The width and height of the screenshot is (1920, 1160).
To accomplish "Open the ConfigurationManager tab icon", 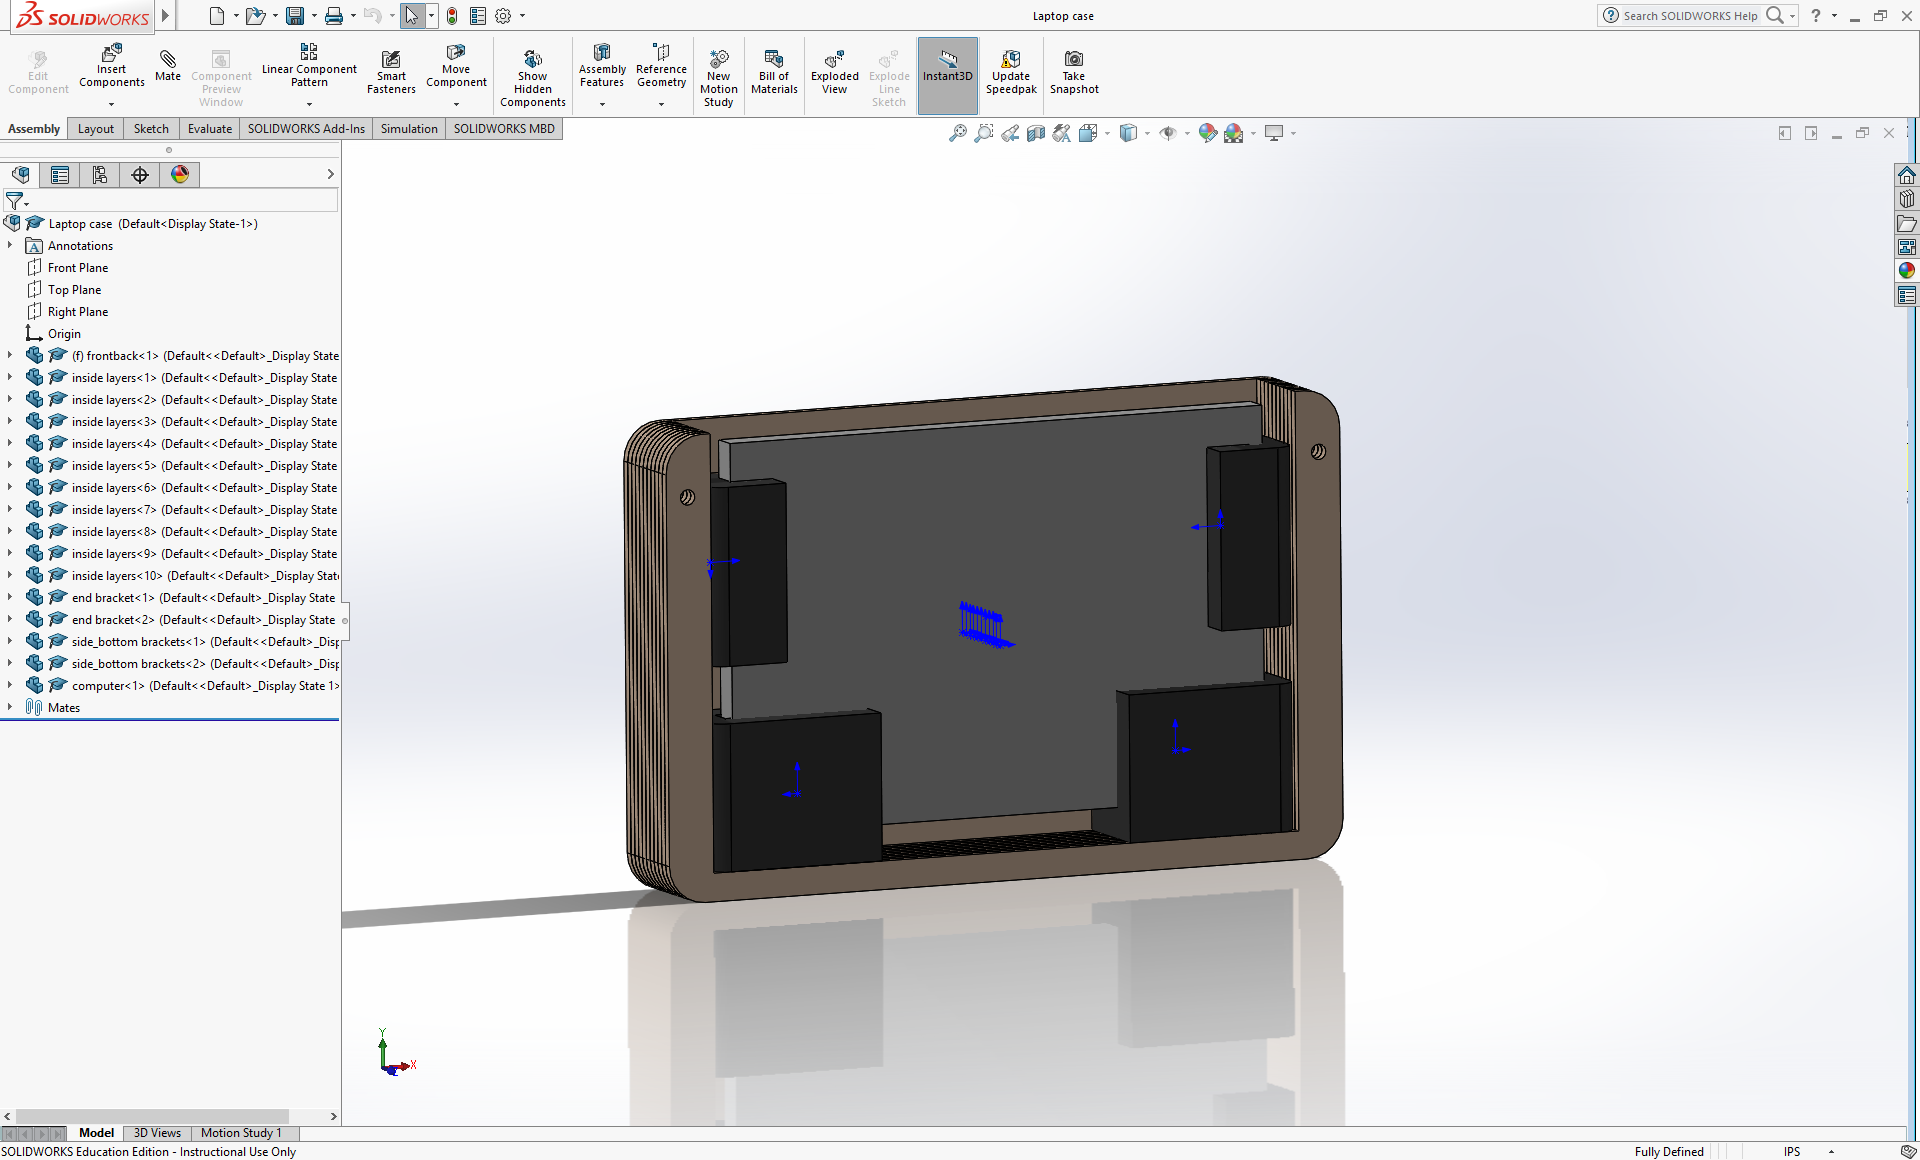I will pyautogui.click(x=100, y=175).
